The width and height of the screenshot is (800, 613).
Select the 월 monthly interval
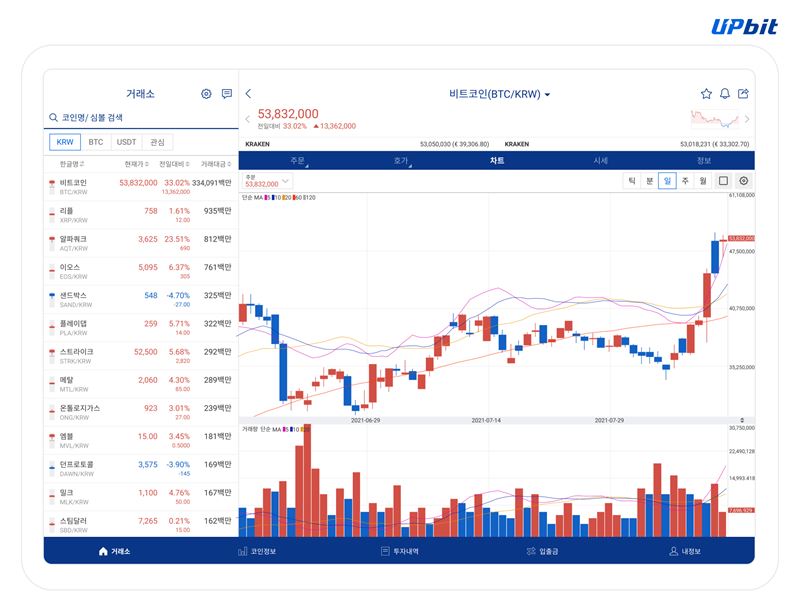pos(703,181)
